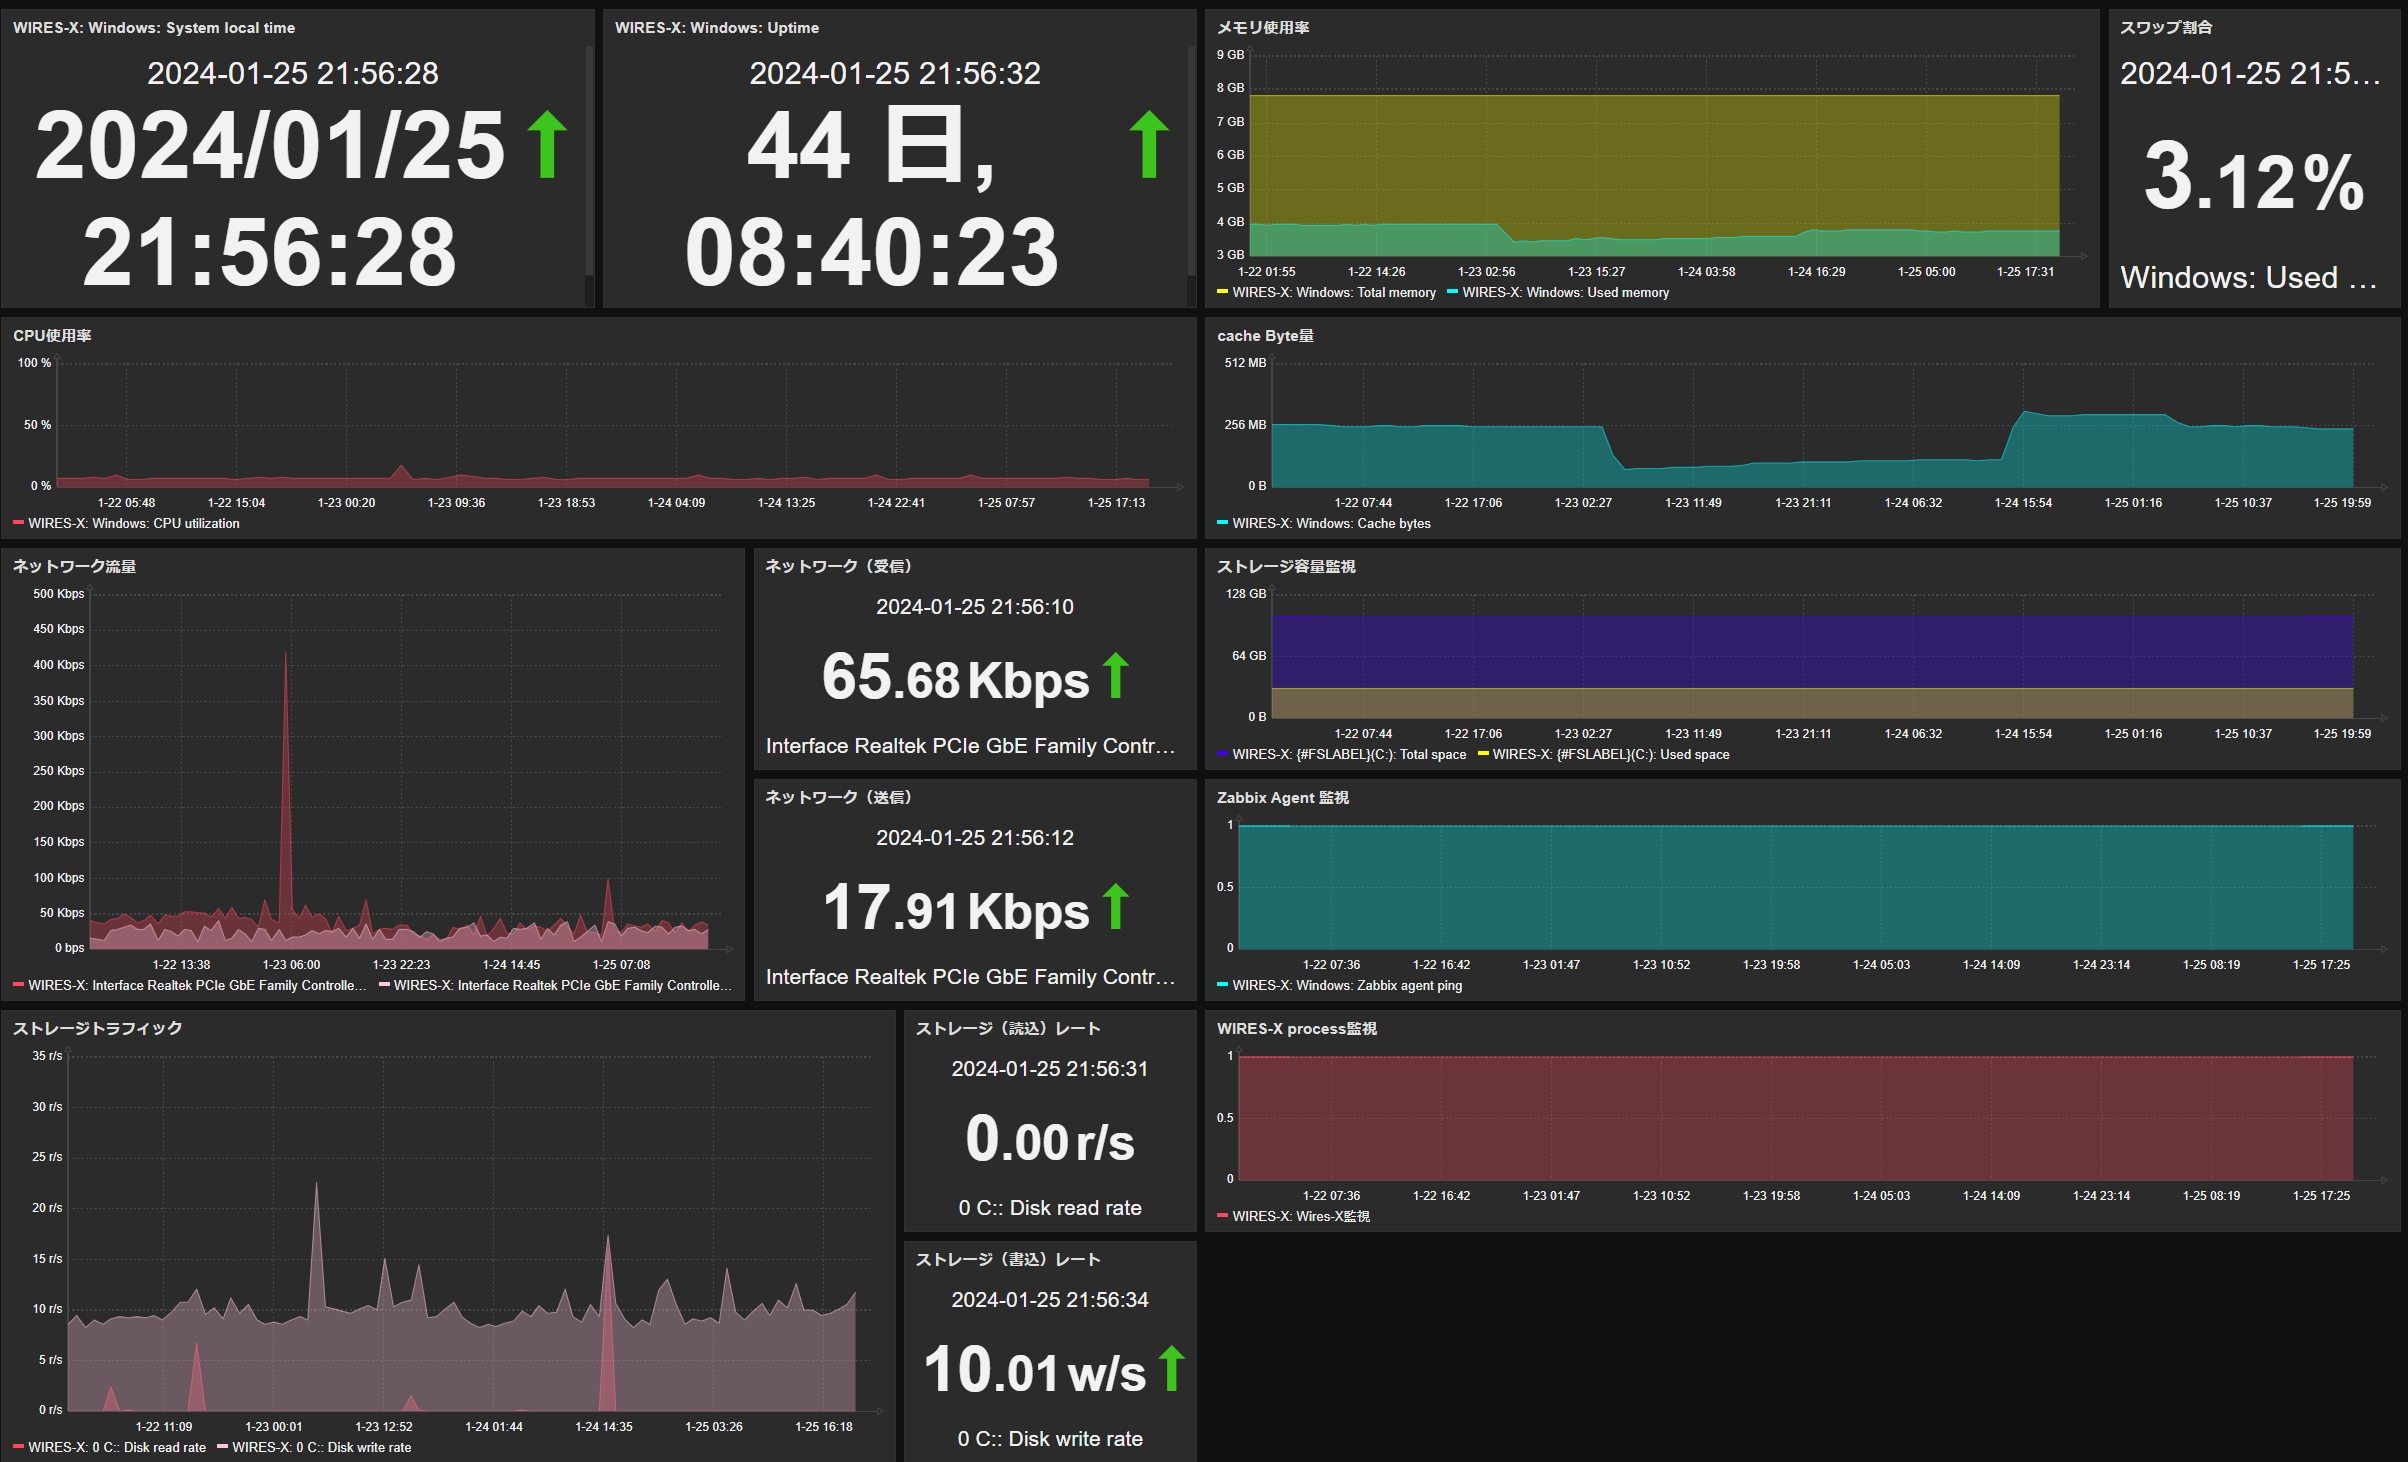
Task: Click the yellow C: Used space legend swatch
Action: 1483,754
